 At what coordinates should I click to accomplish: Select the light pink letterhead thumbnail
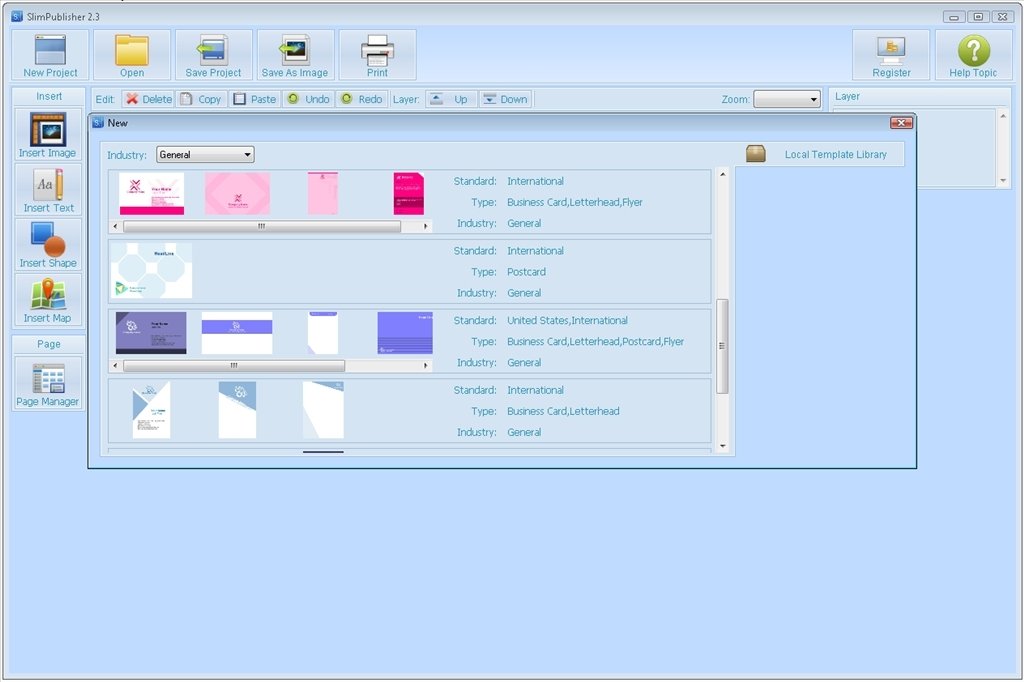click(323, 193)
